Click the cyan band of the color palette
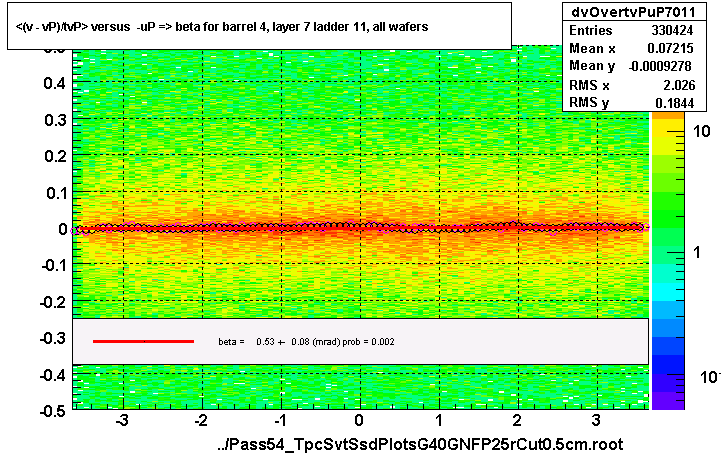 click(x=668, y=292)
